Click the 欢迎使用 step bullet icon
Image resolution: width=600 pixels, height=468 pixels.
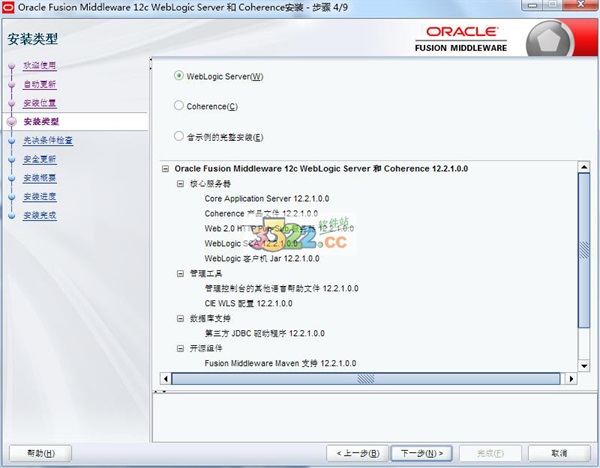click(12, 66)
